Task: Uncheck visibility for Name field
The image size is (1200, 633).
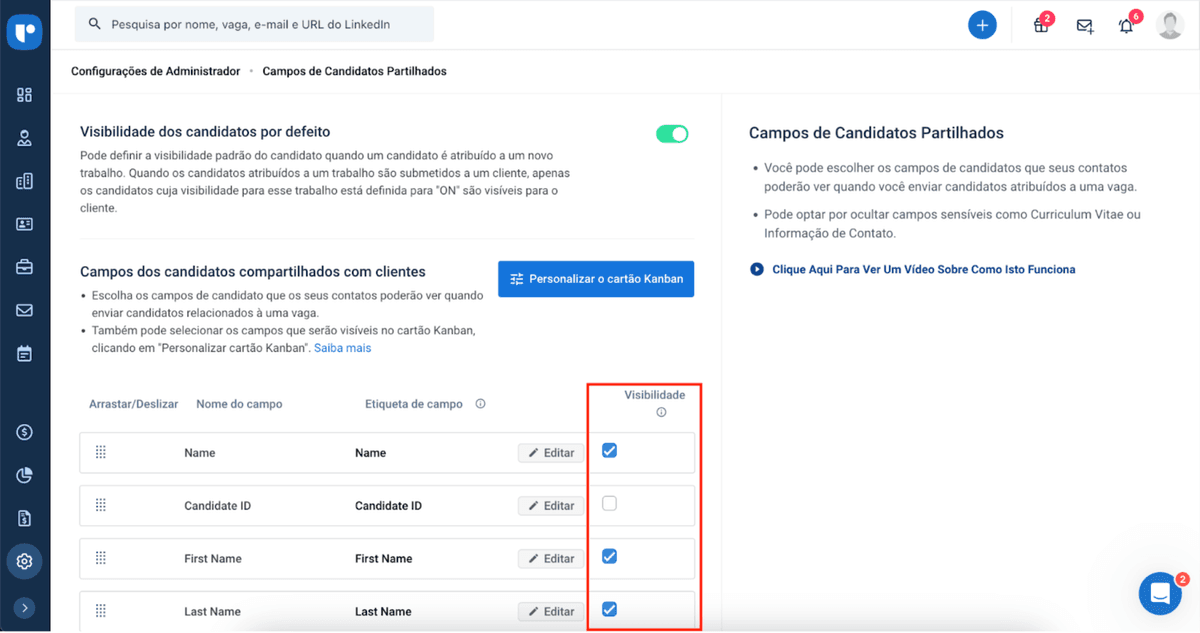Action: coord(609,452)
